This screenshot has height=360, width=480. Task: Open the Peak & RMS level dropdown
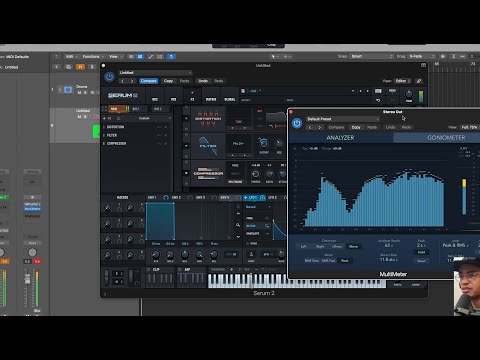coord(455,245)
